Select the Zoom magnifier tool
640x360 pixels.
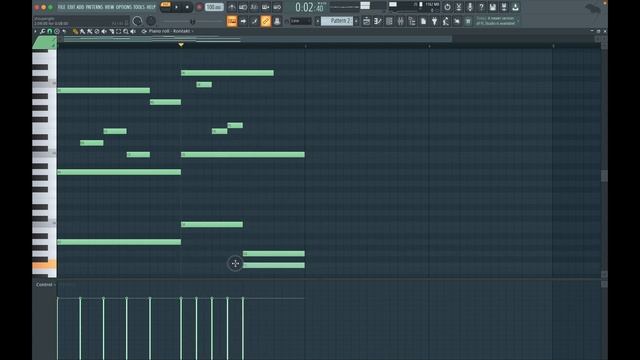coord(126,31)
